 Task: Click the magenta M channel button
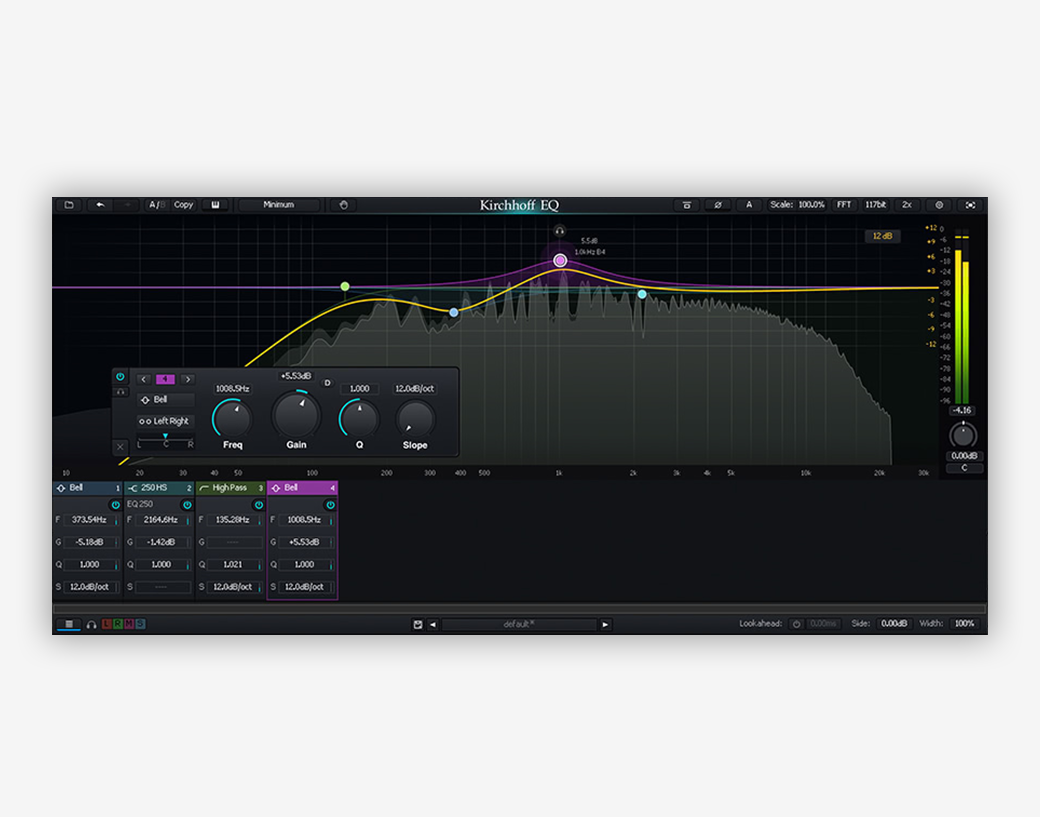(129, 624)
